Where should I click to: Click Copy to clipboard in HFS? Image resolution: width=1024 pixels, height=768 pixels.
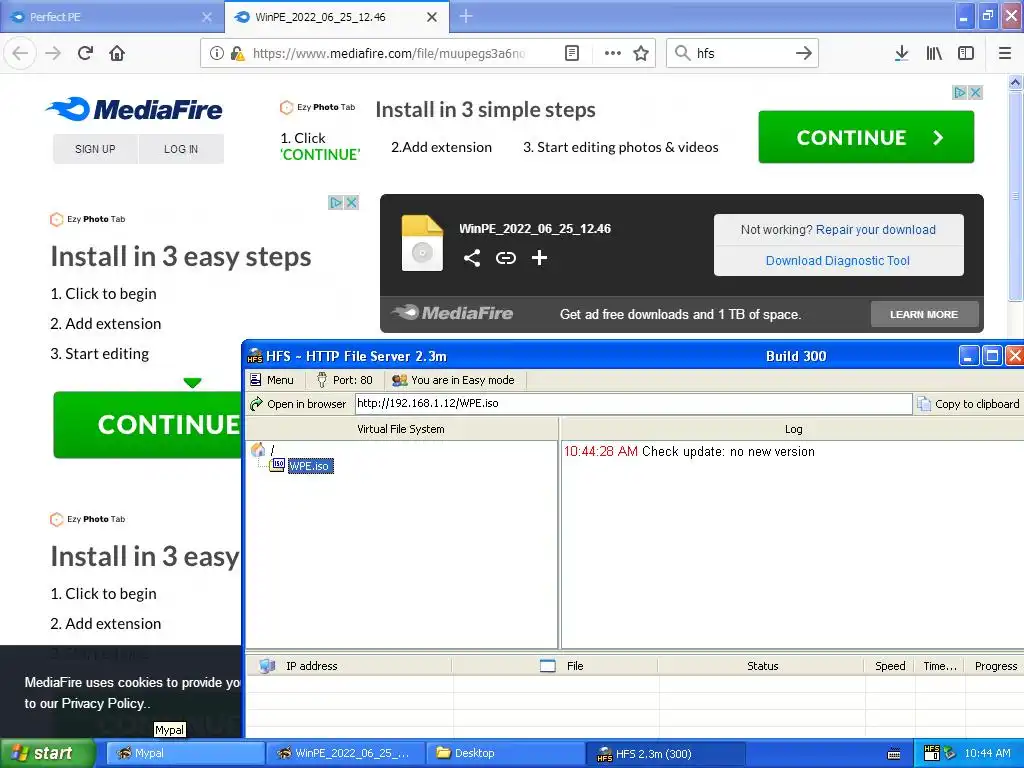pos(968,404)
